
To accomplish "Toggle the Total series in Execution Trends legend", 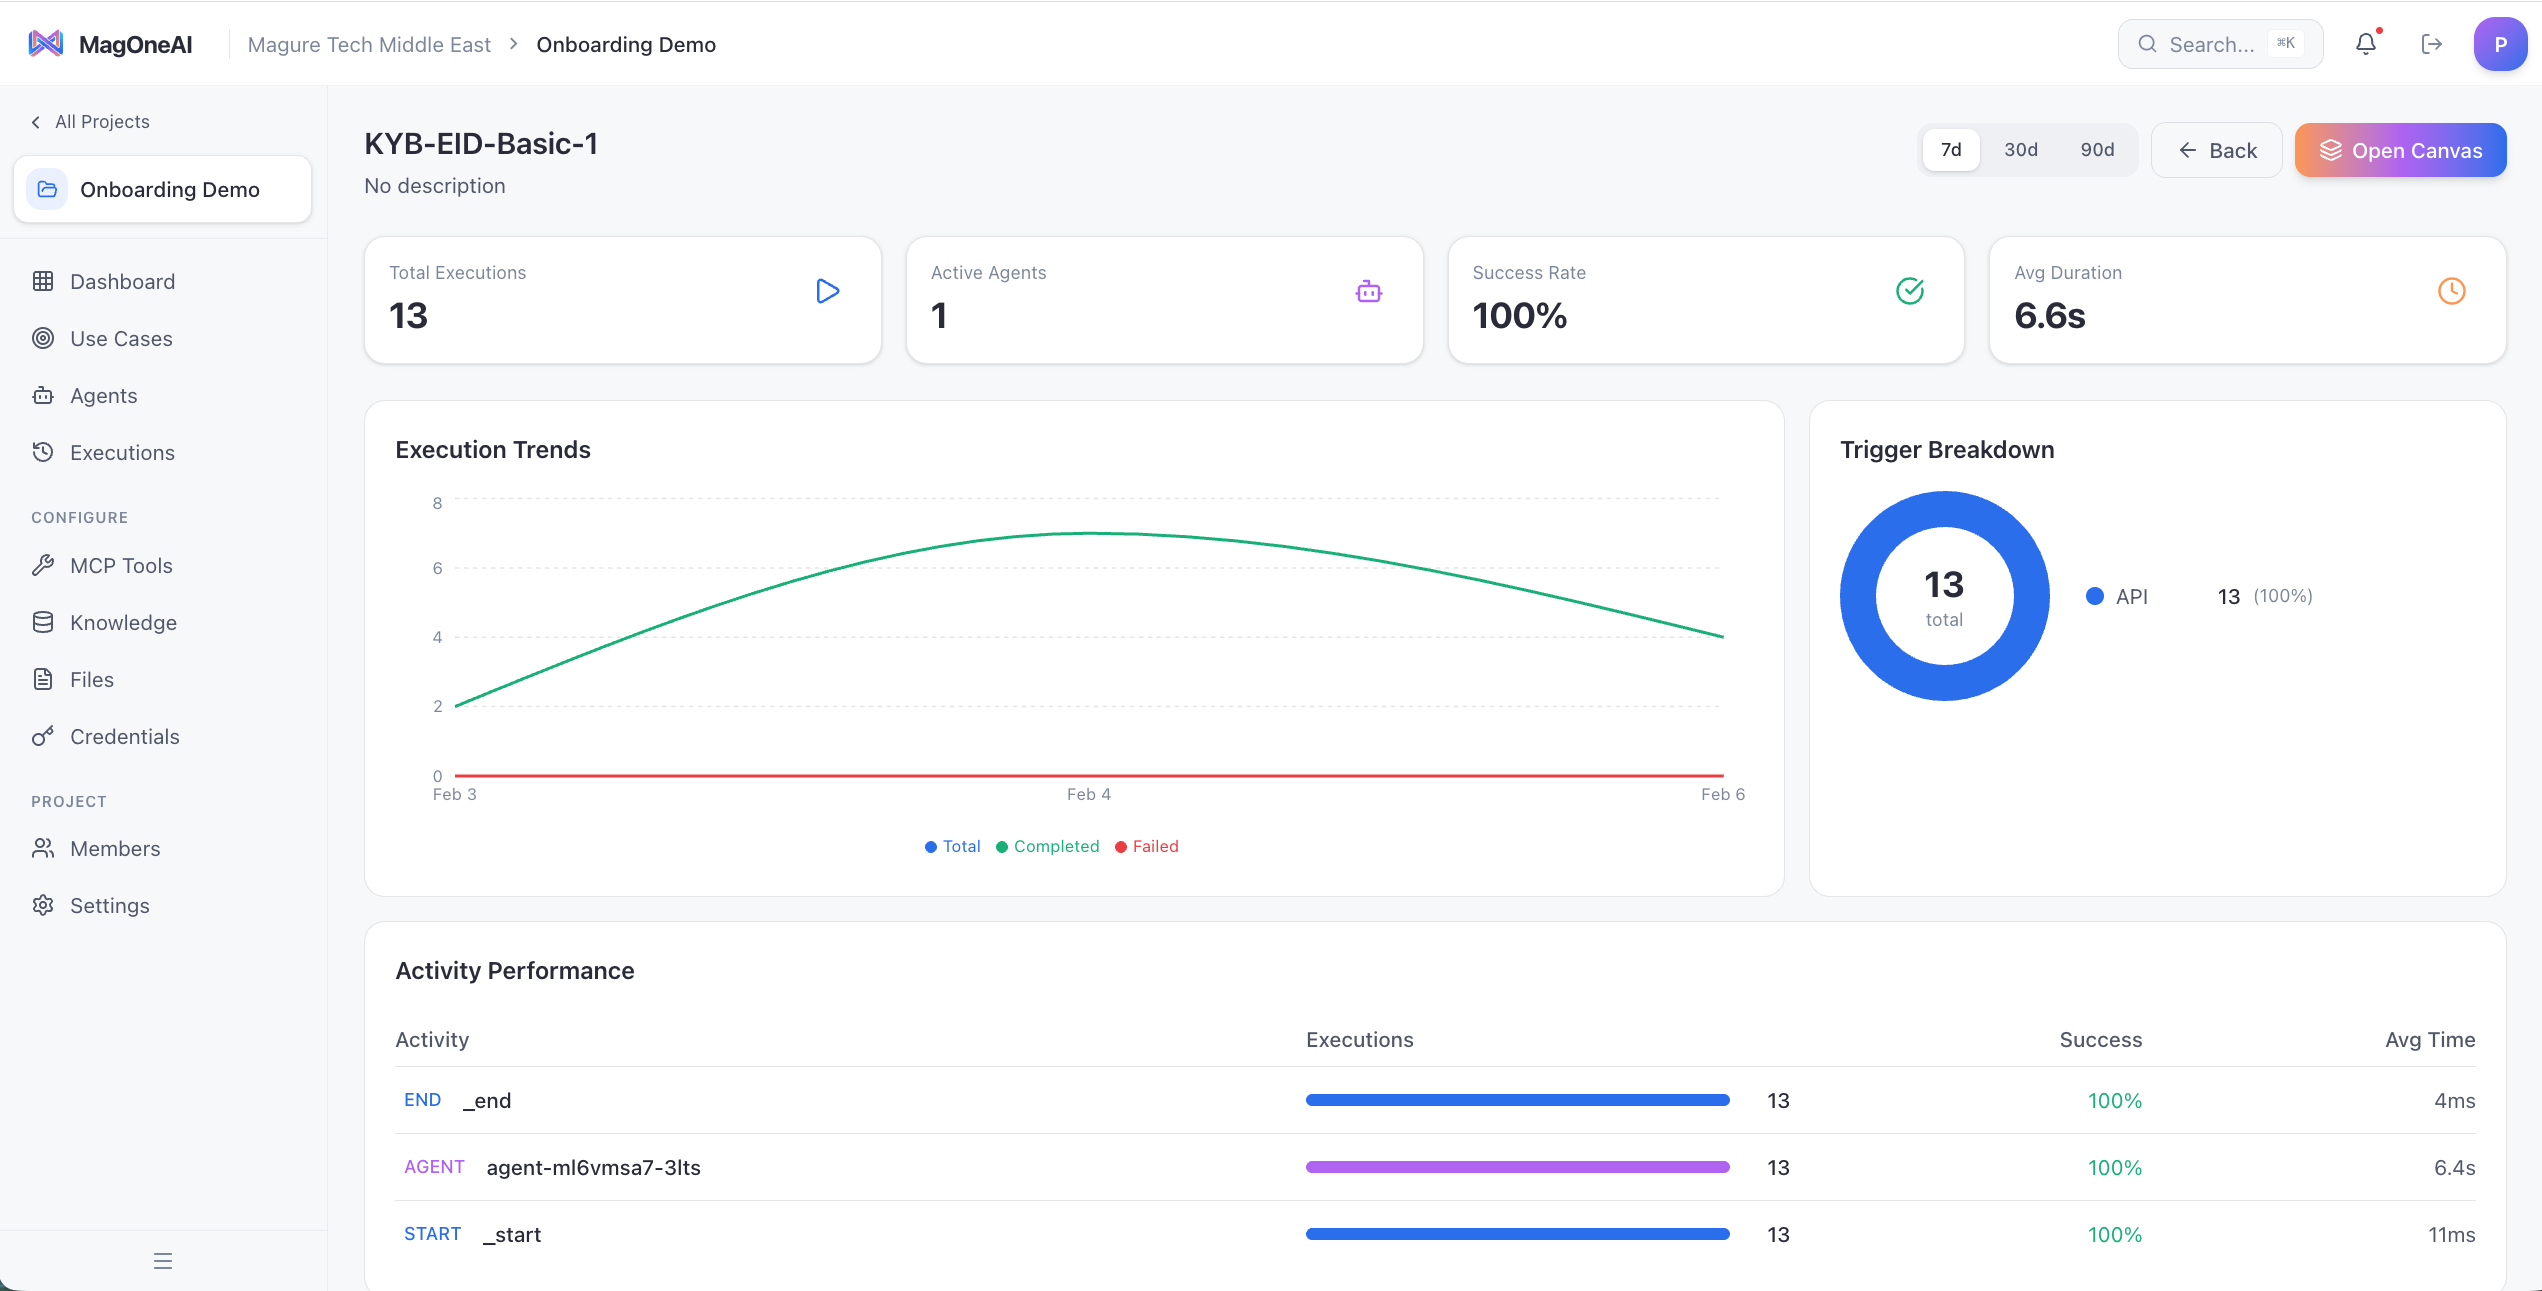I will click(952, 846).
